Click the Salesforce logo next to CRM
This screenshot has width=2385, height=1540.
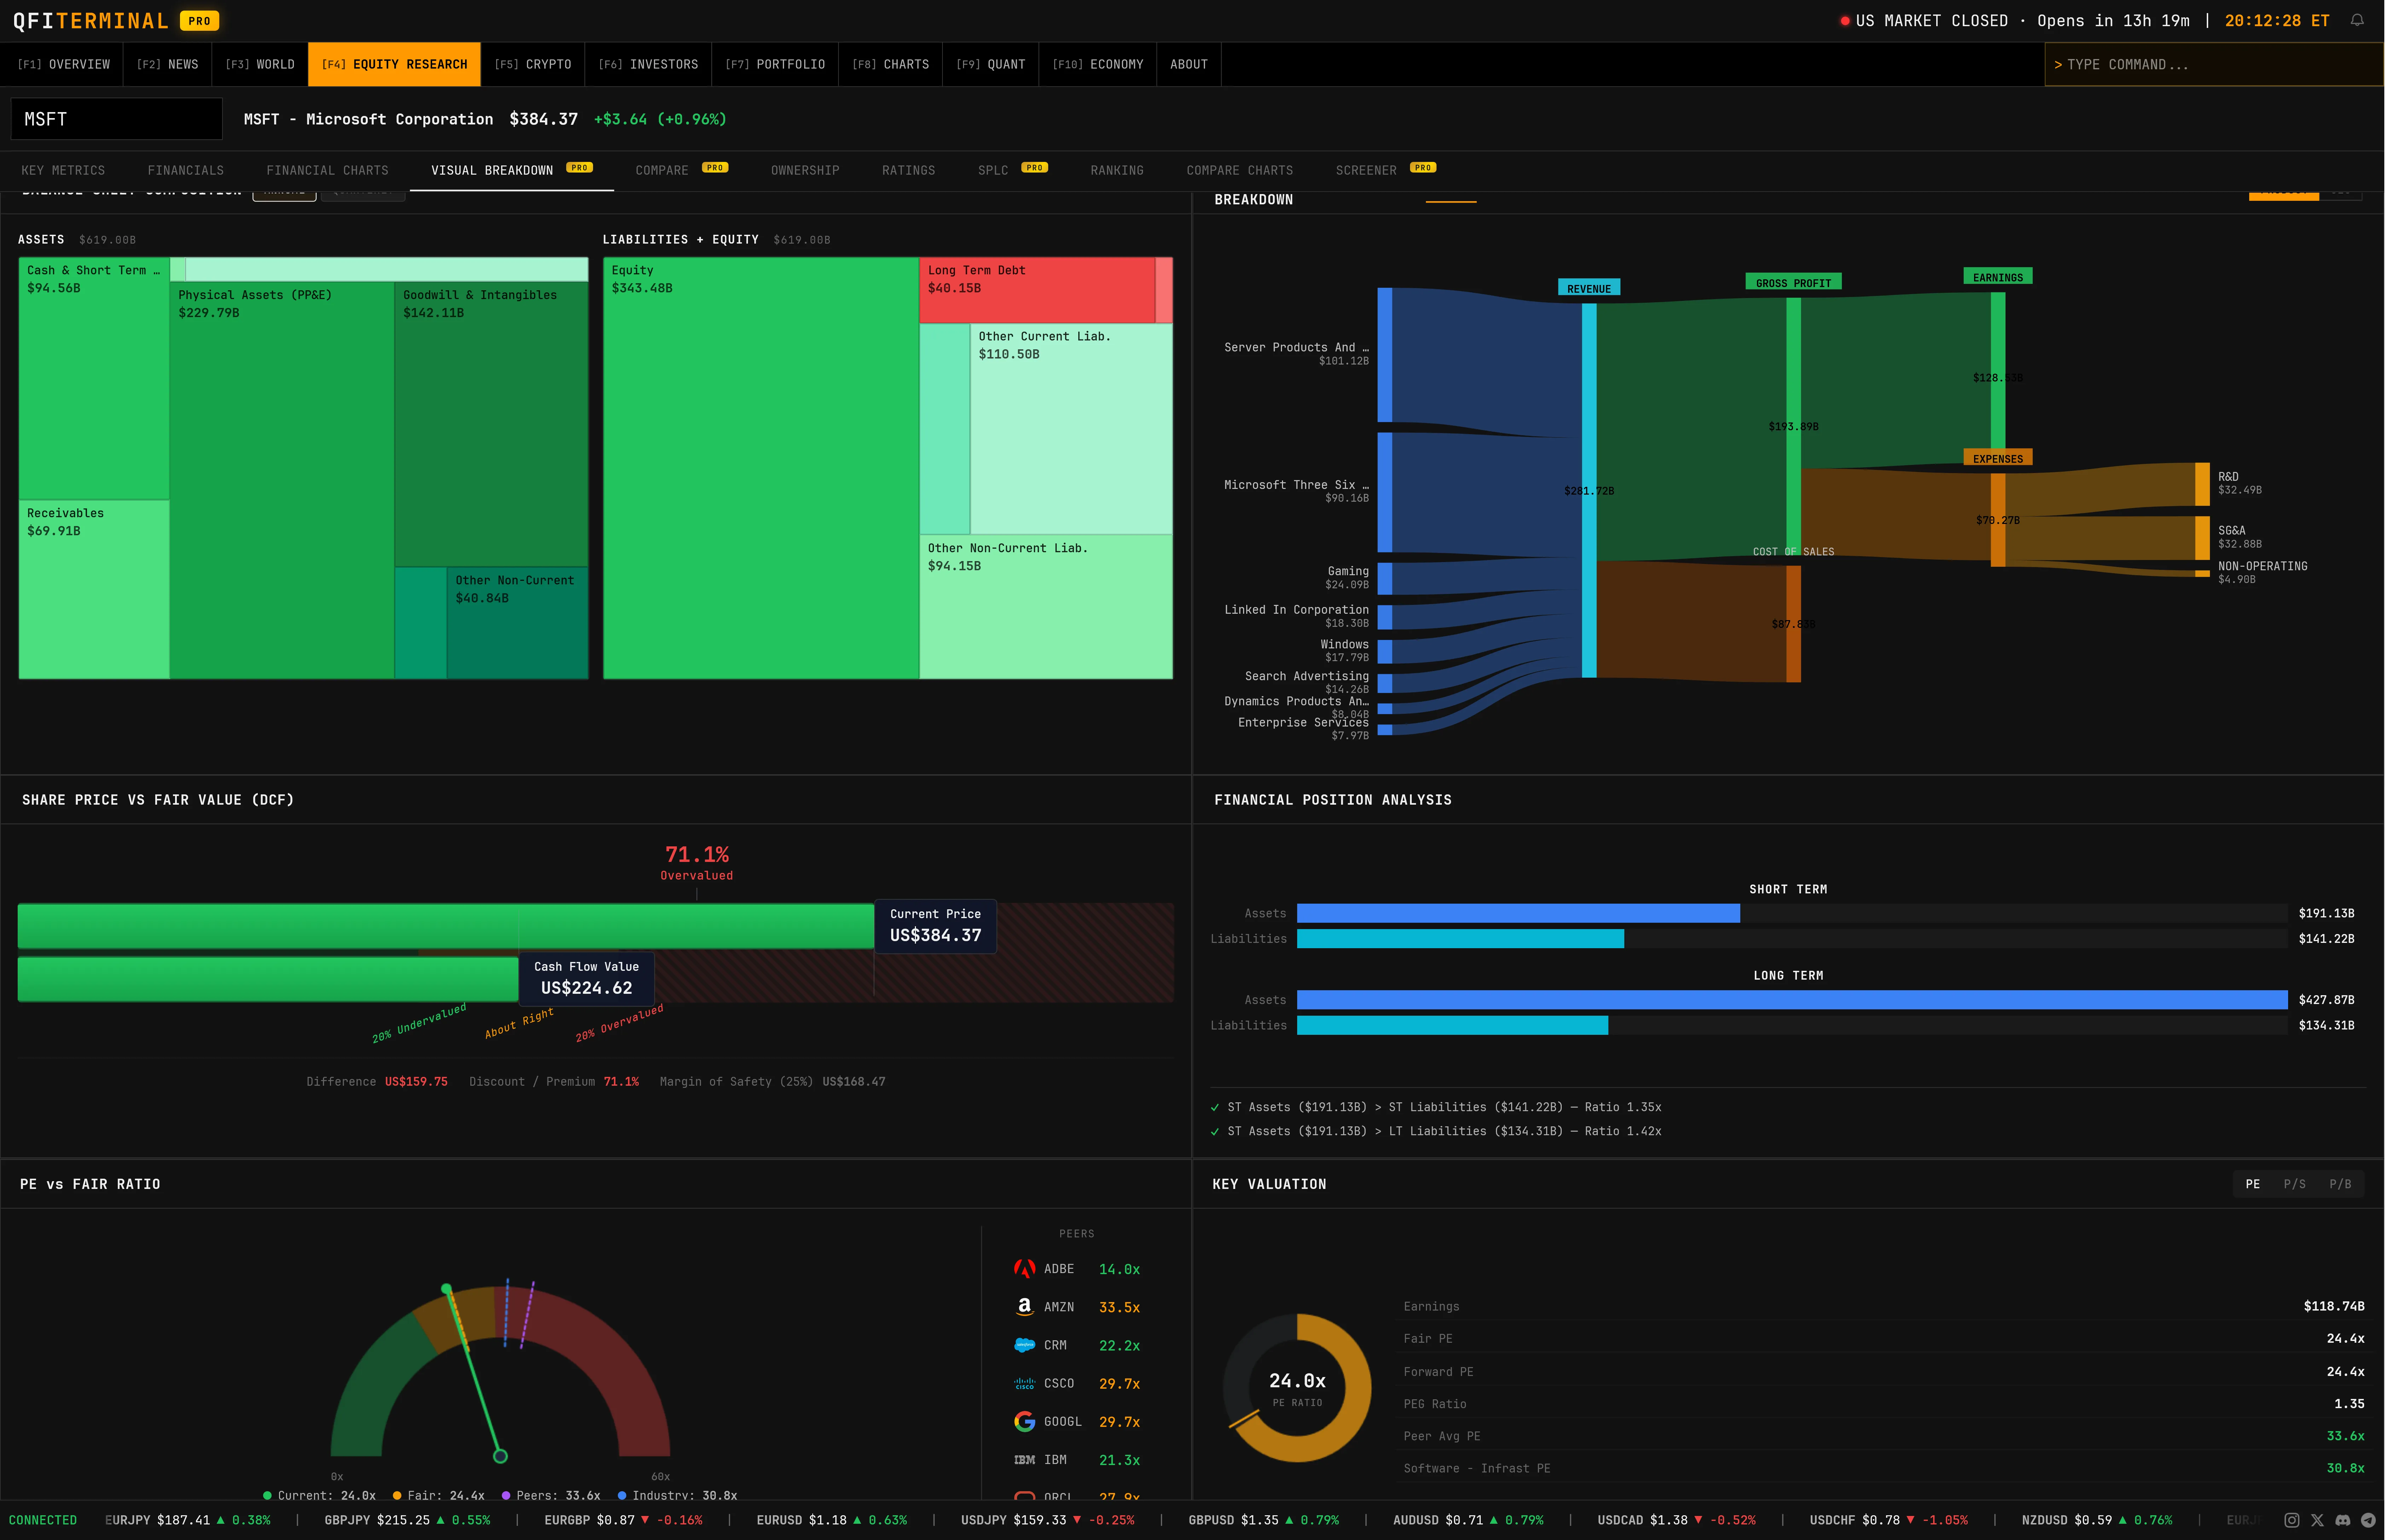[1024, 1345]
